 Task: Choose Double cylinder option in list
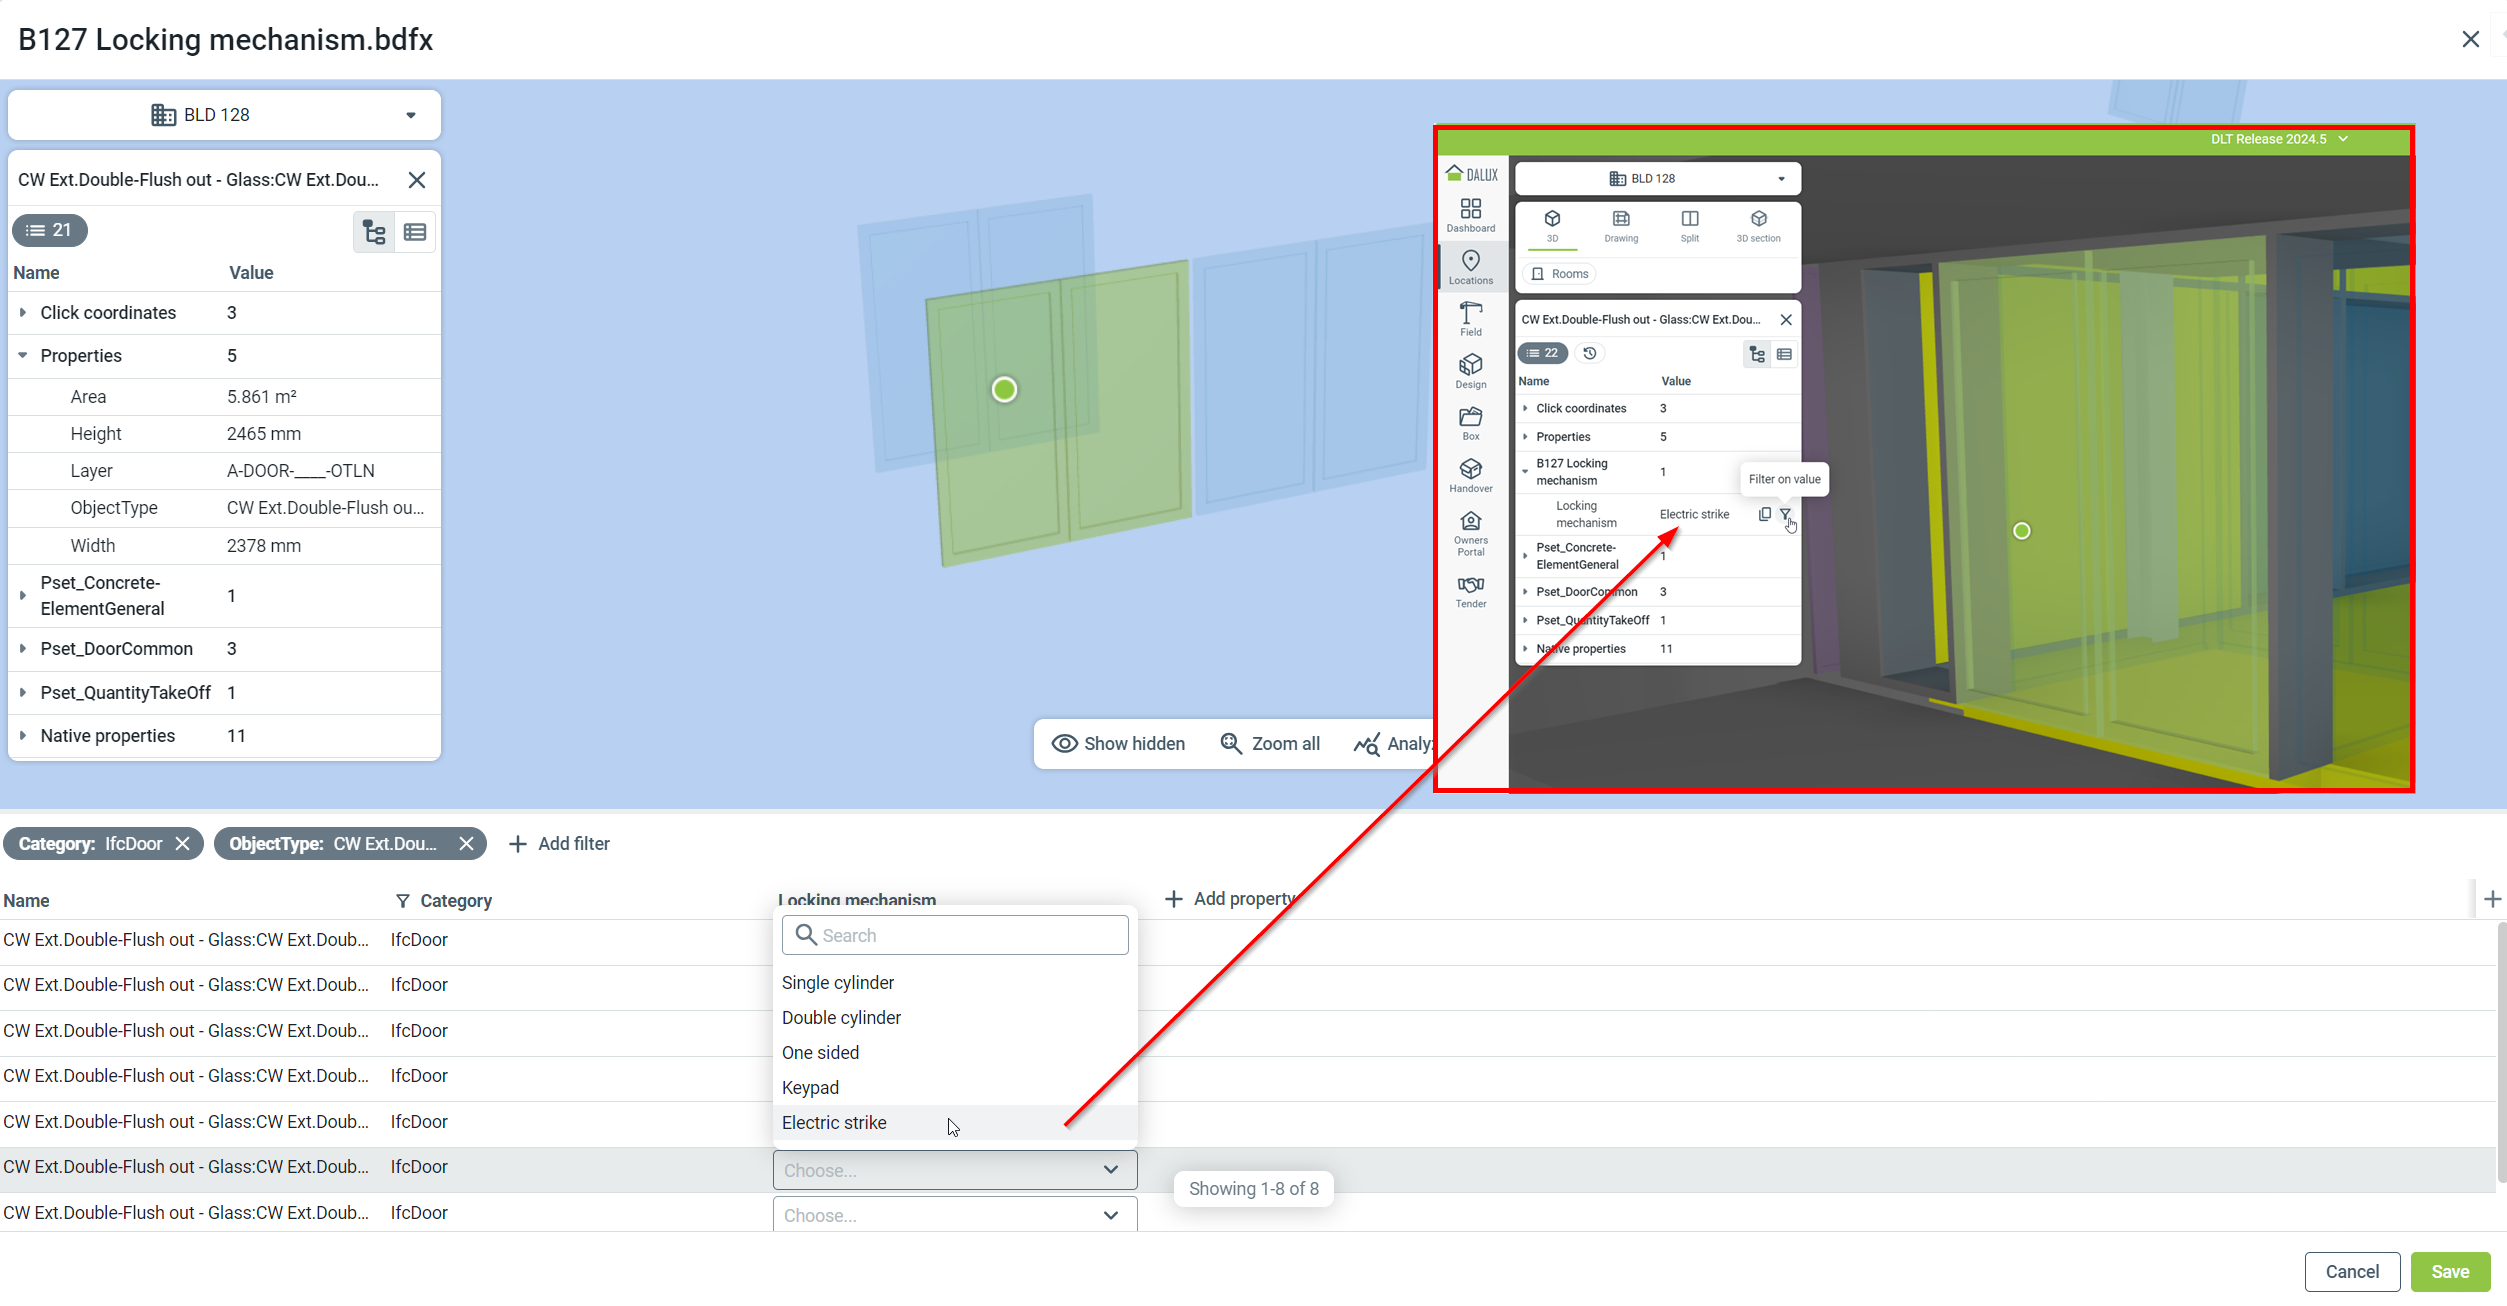[841, 1017]
